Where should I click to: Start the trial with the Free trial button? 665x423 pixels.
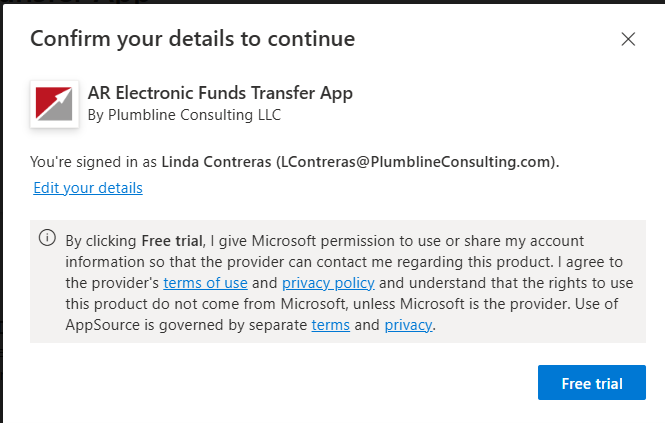(x=592, y=382)
